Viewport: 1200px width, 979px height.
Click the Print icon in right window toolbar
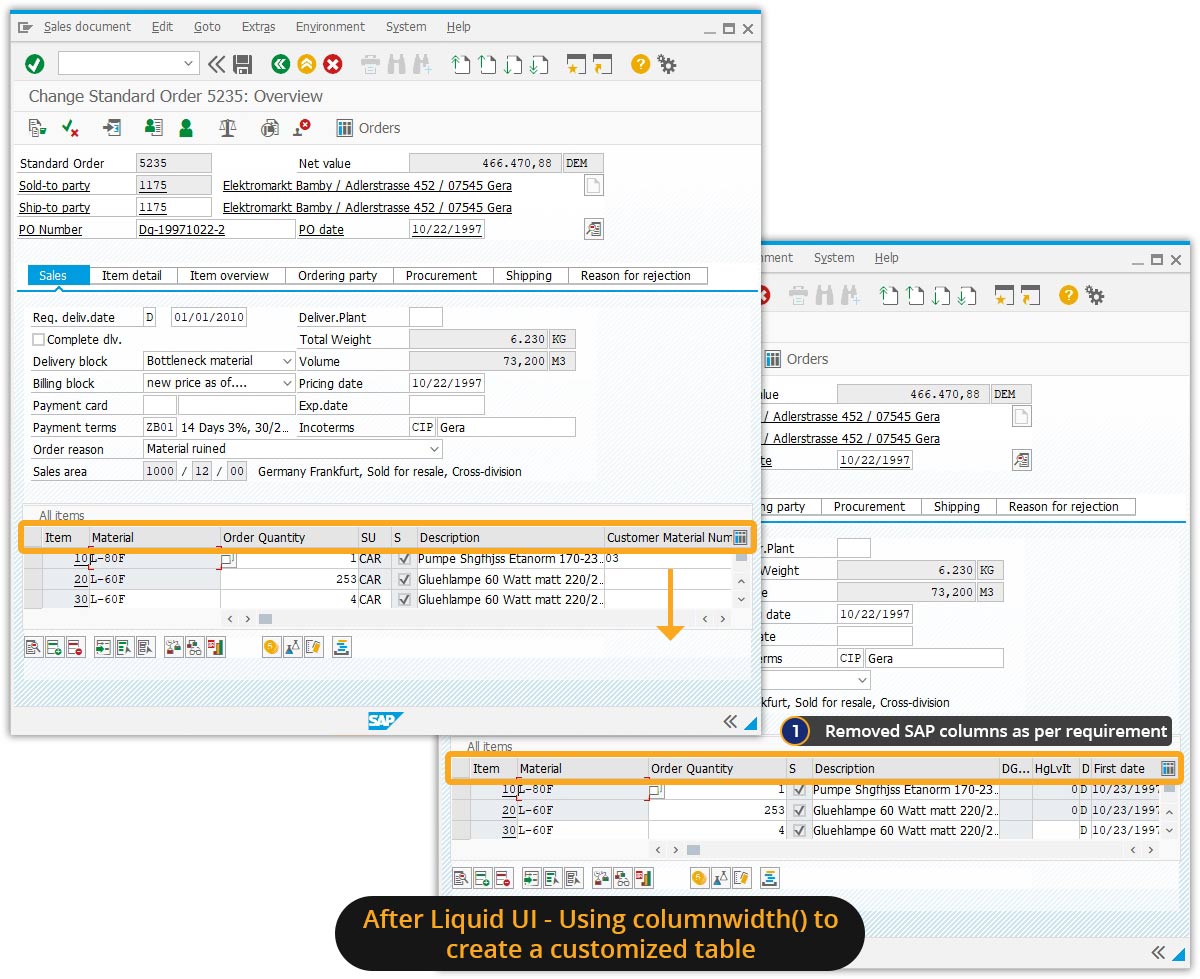tap(798, 296)
